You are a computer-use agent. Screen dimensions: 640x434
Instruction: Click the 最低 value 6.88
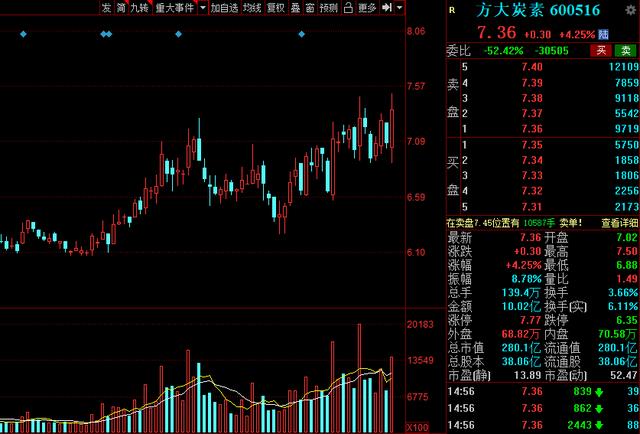click(627, 265)
